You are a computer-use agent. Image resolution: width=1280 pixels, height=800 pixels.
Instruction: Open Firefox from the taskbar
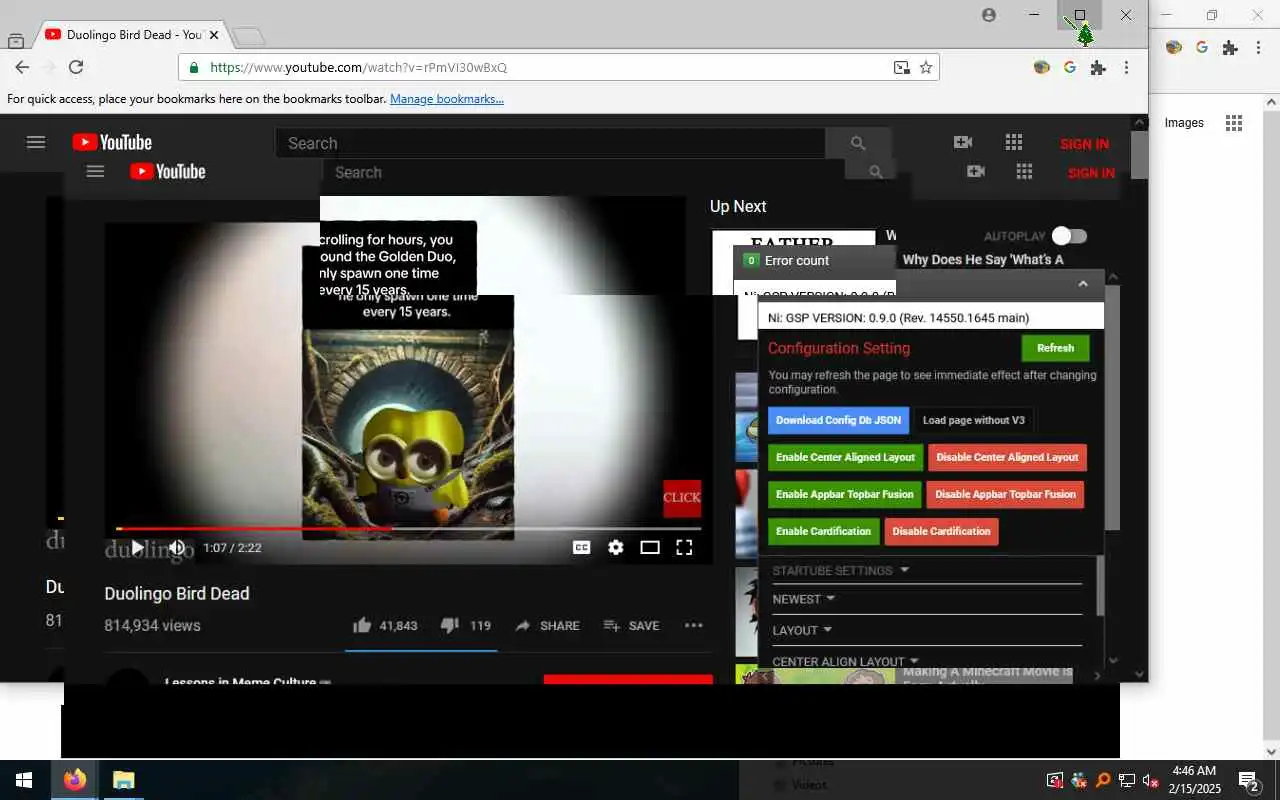pos(75,780)
